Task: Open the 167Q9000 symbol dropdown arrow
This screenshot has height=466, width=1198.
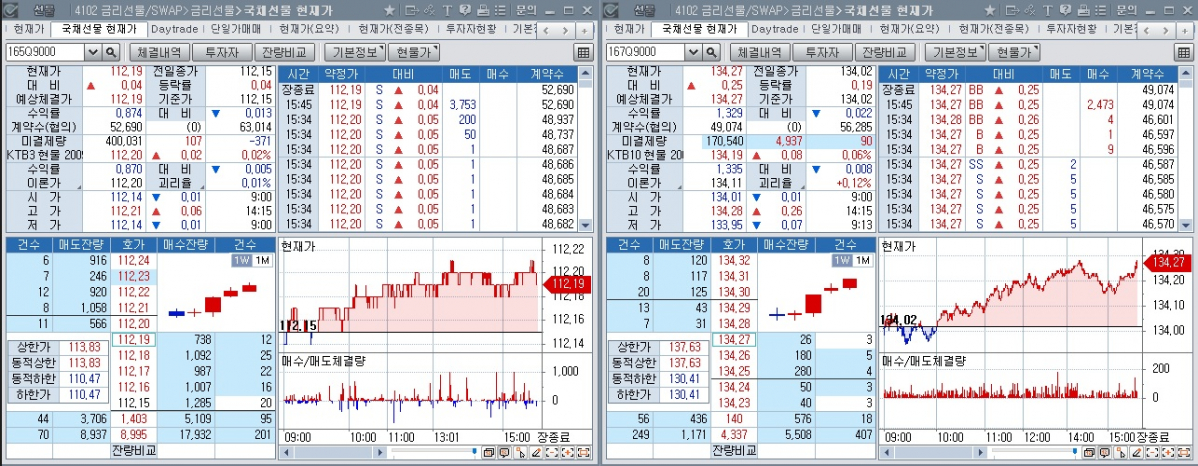Action: pos(693,52)
